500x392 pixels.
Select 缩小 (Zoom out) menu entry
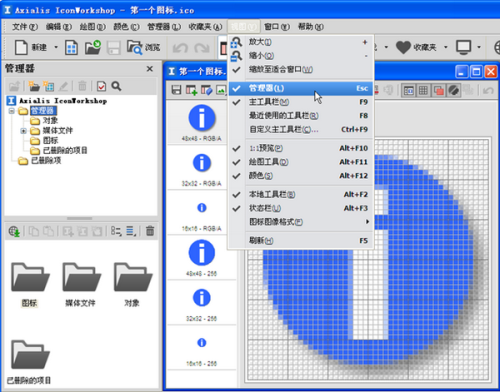[x=300, y=56]
